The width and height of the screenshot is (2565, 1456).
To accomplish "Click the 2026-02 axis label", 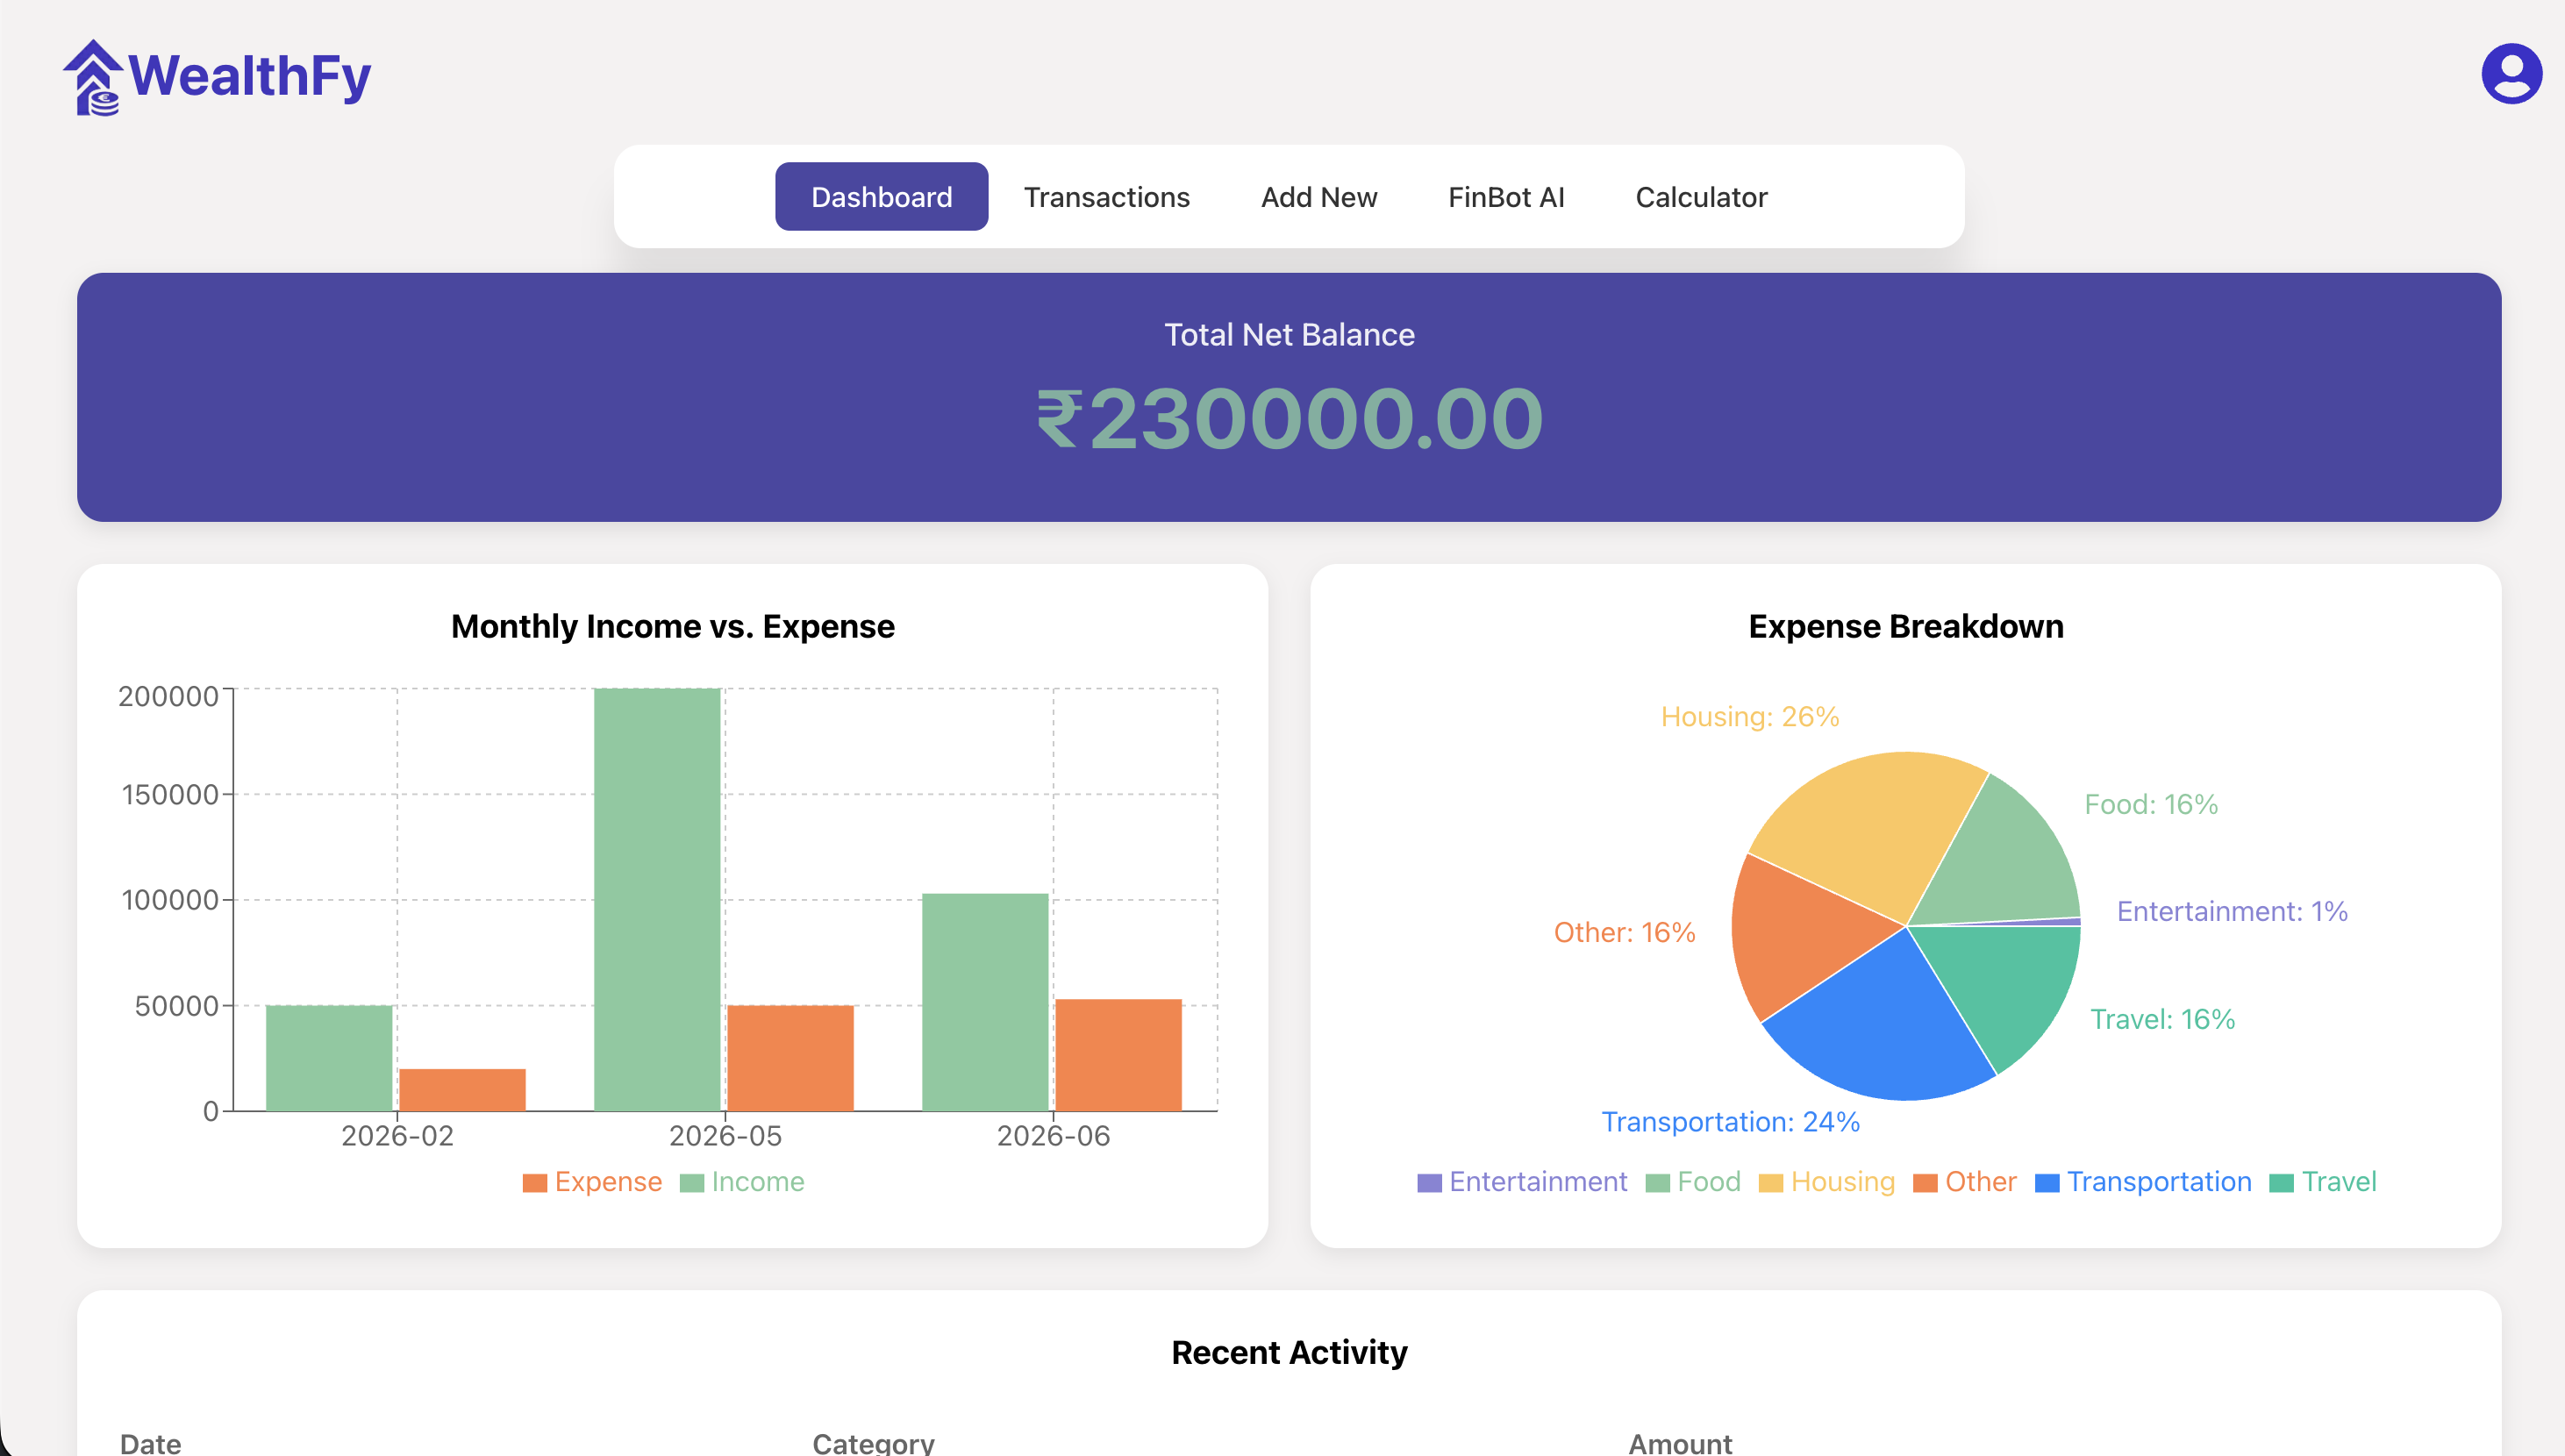I will (x=397, y=1136).
